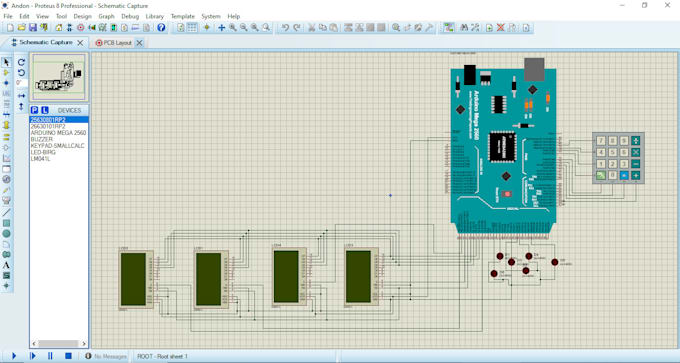
Task: Select the junction dot mode tool
Action: pos(7,83)
